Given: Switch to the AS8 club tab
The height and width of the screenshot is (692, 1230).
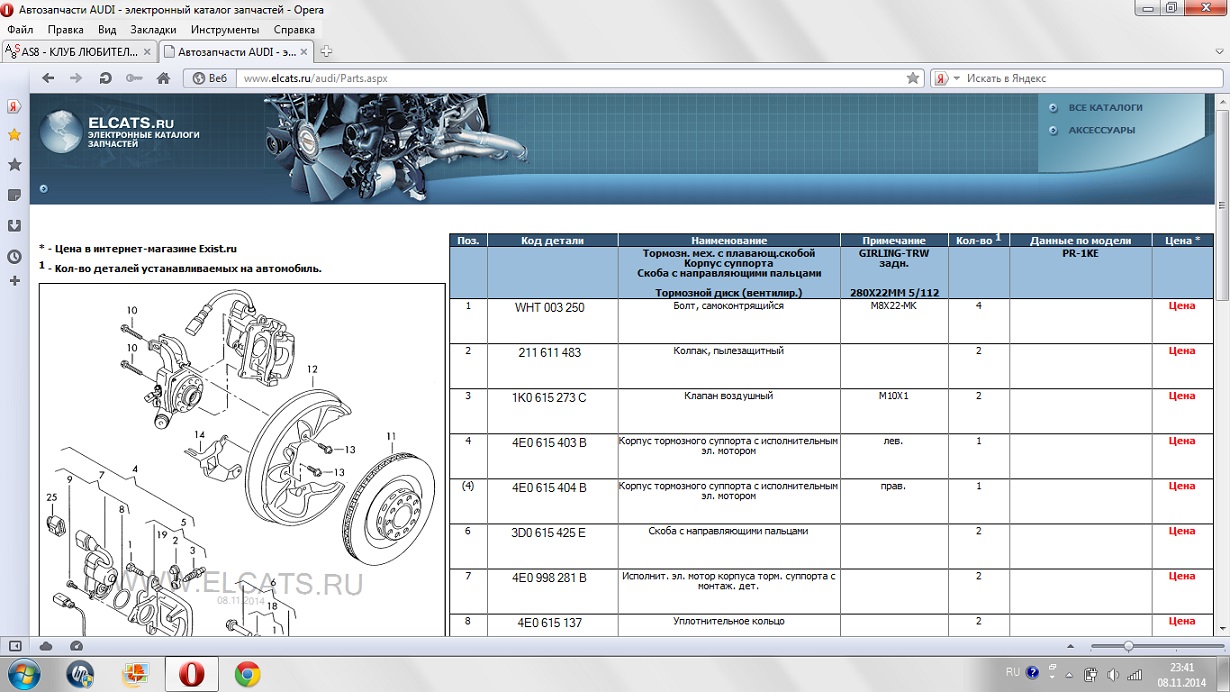Looking at the screenshot, I should 75,51.
